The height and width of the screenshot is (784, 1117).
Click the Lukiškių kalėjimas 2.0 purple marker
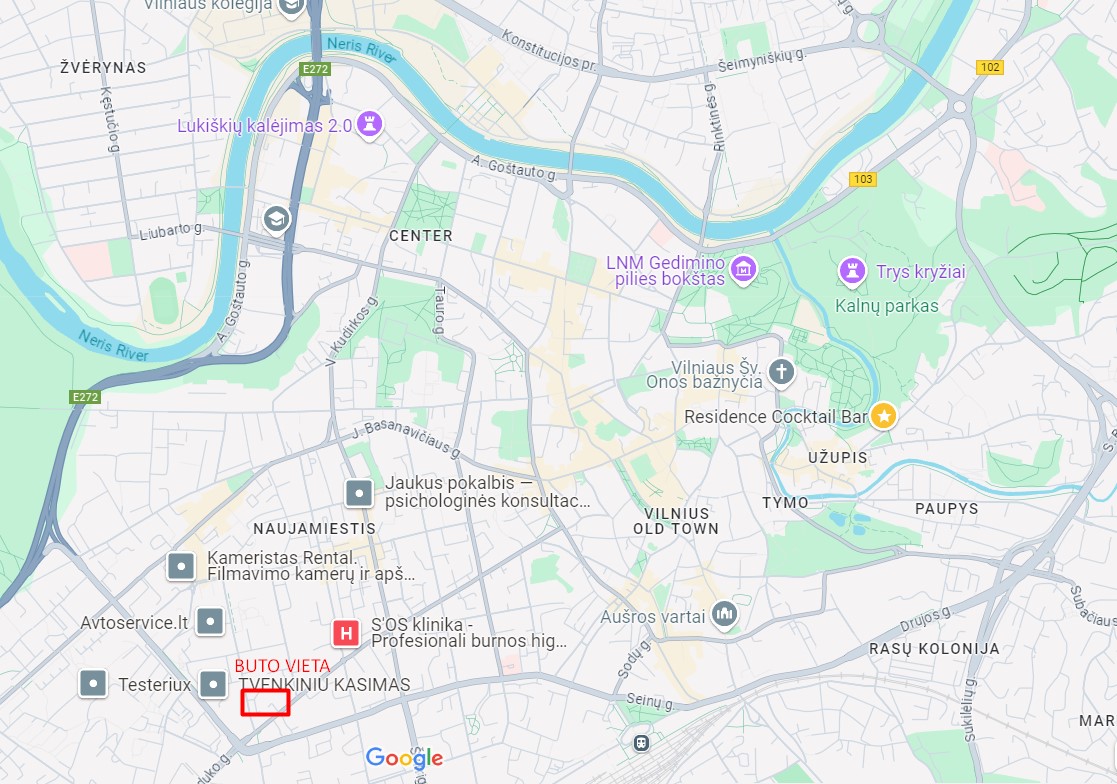coord(369,124)
